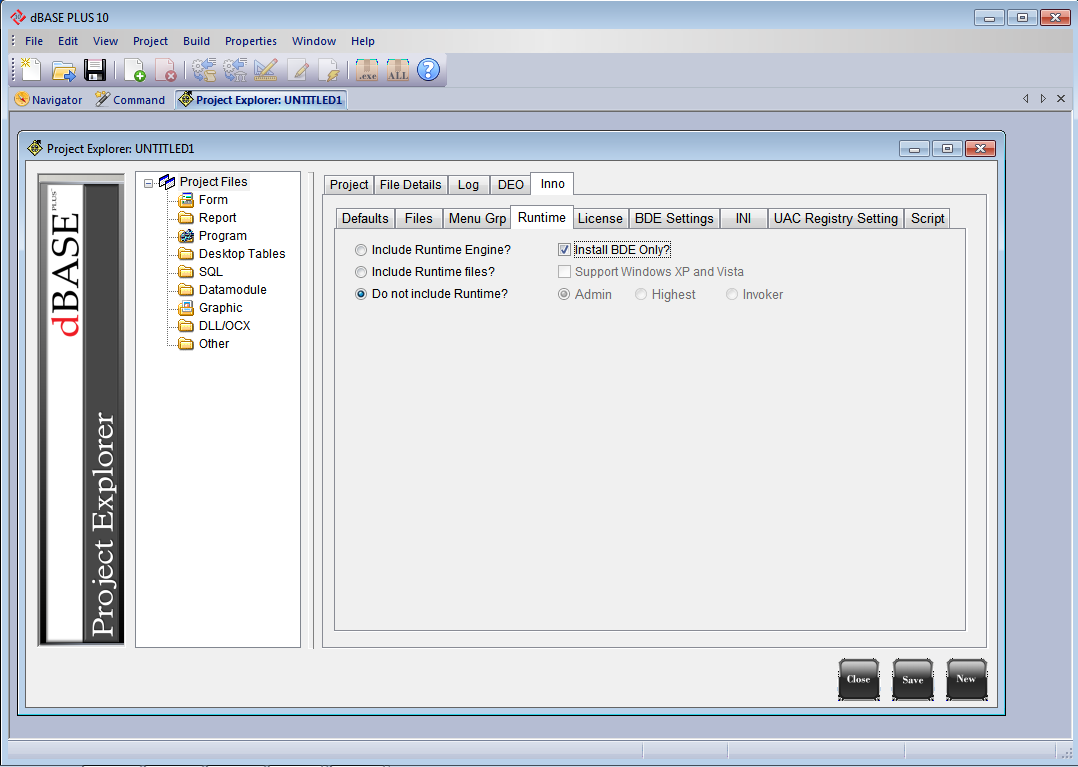
Task: Click the page with pencil edit icon
Action: pyautogui.click(x=298, y=69)
